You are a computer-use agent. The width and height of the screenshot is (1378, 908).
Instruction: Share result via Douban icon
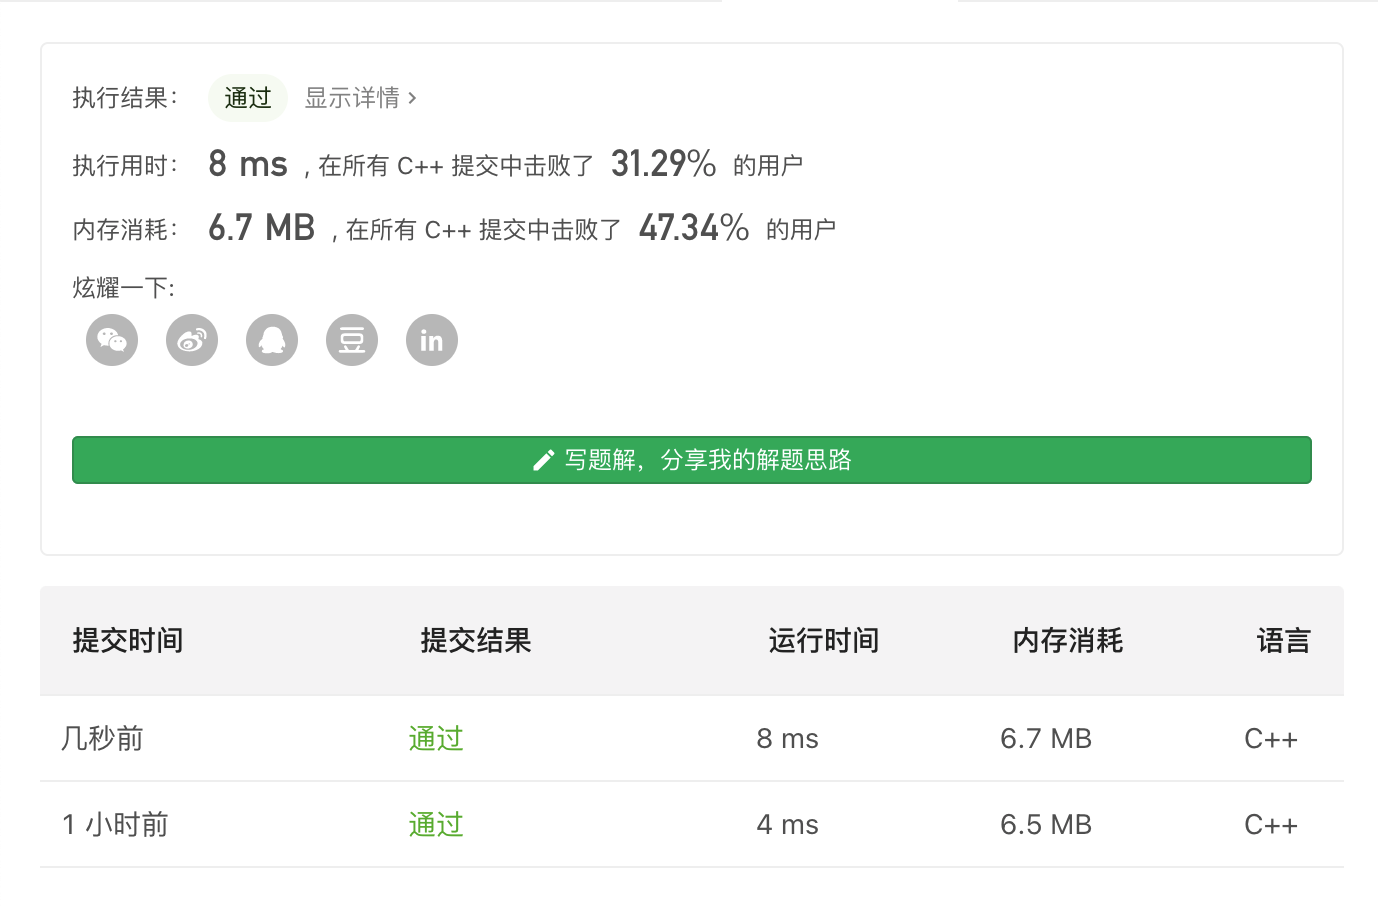(x=352, y=340)
